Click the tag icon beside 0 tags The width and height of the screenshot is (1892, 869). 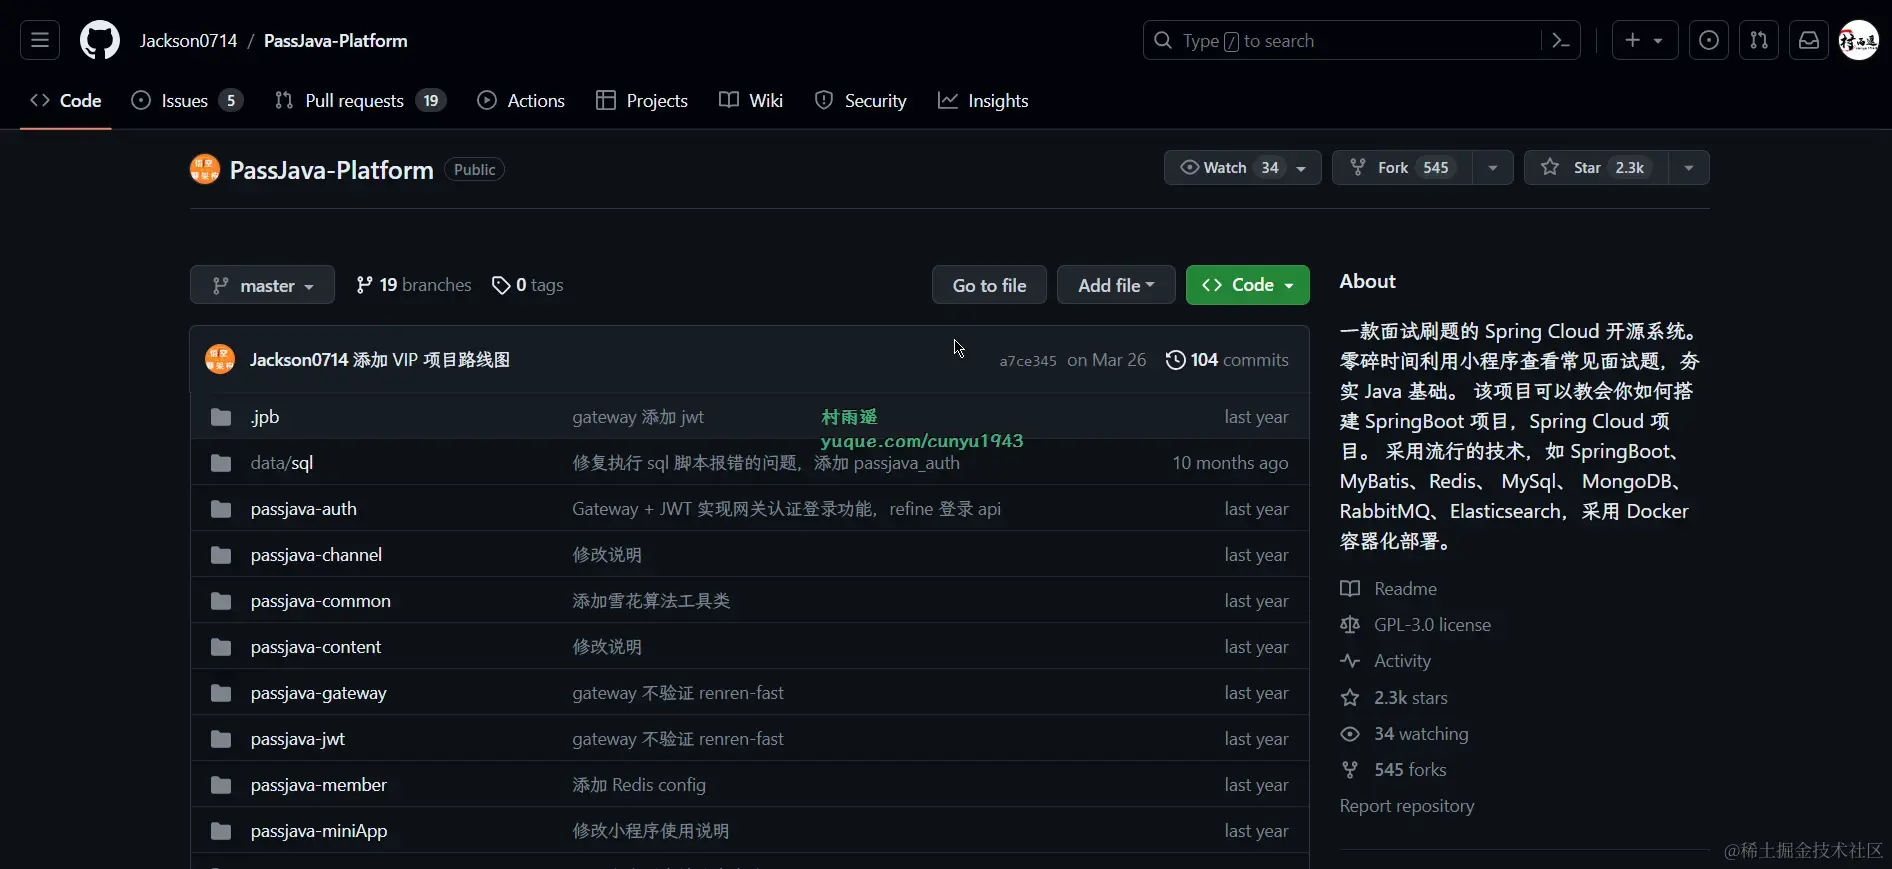coord(501,286)
